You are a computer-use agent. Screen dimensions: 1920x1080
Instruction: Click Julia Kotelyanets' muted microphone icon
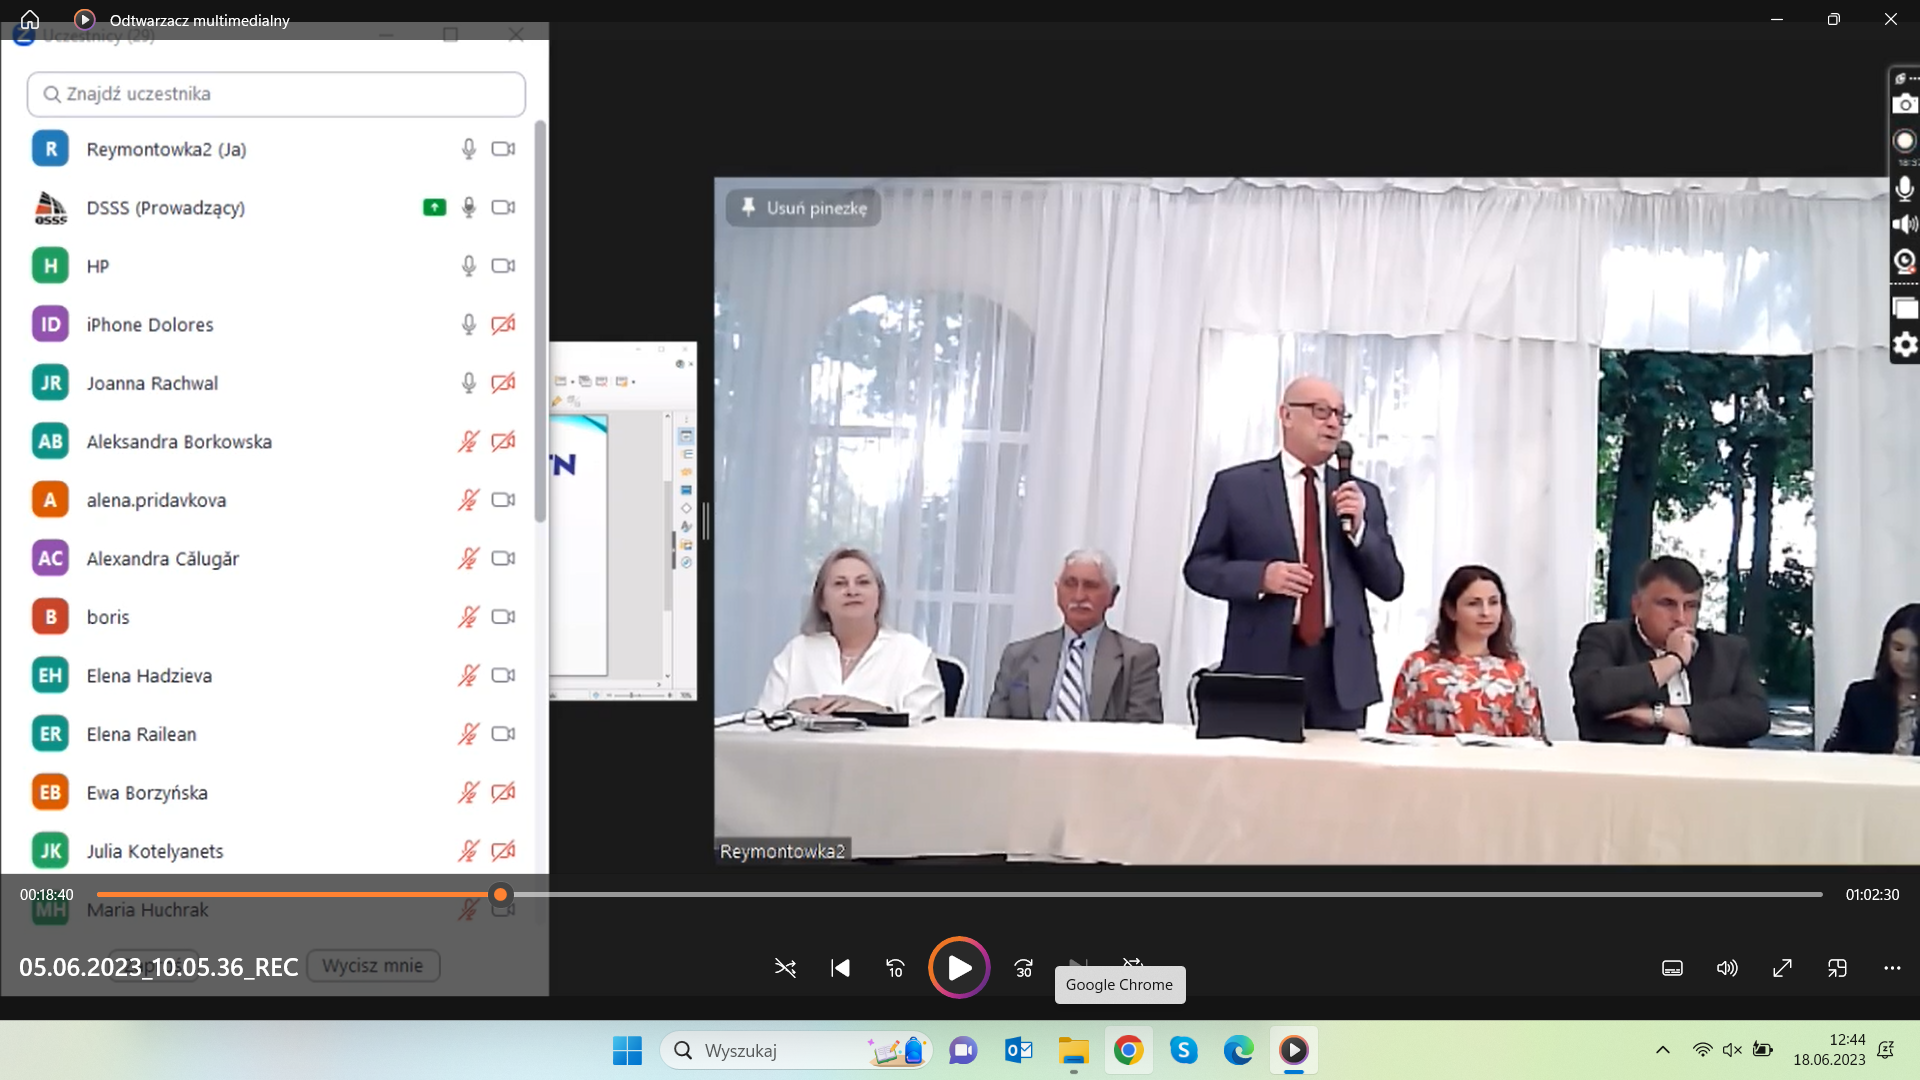point(468,851)
